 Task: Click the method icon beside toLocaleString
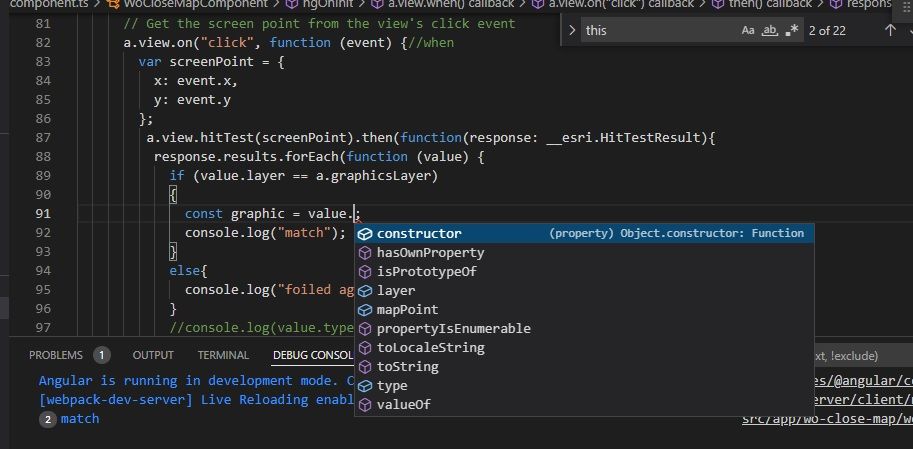point(365,348)
